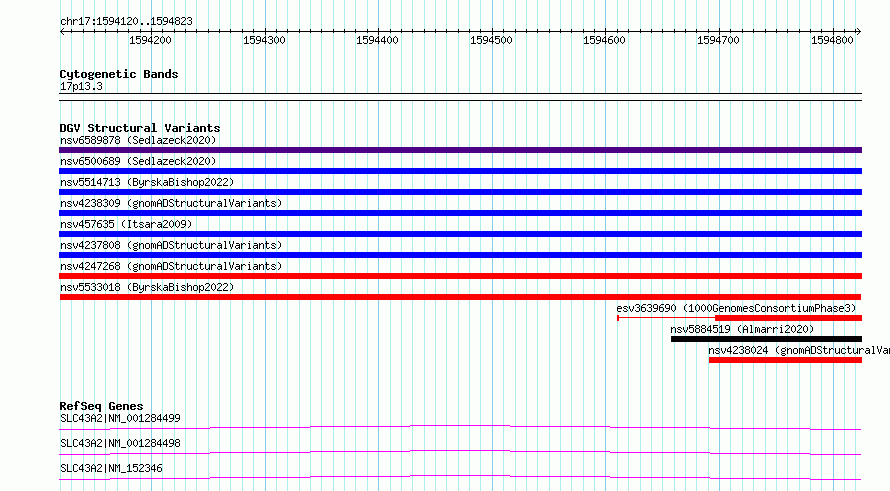Open nsv4238024 gnomAD variant label

(x=799, y=350)
